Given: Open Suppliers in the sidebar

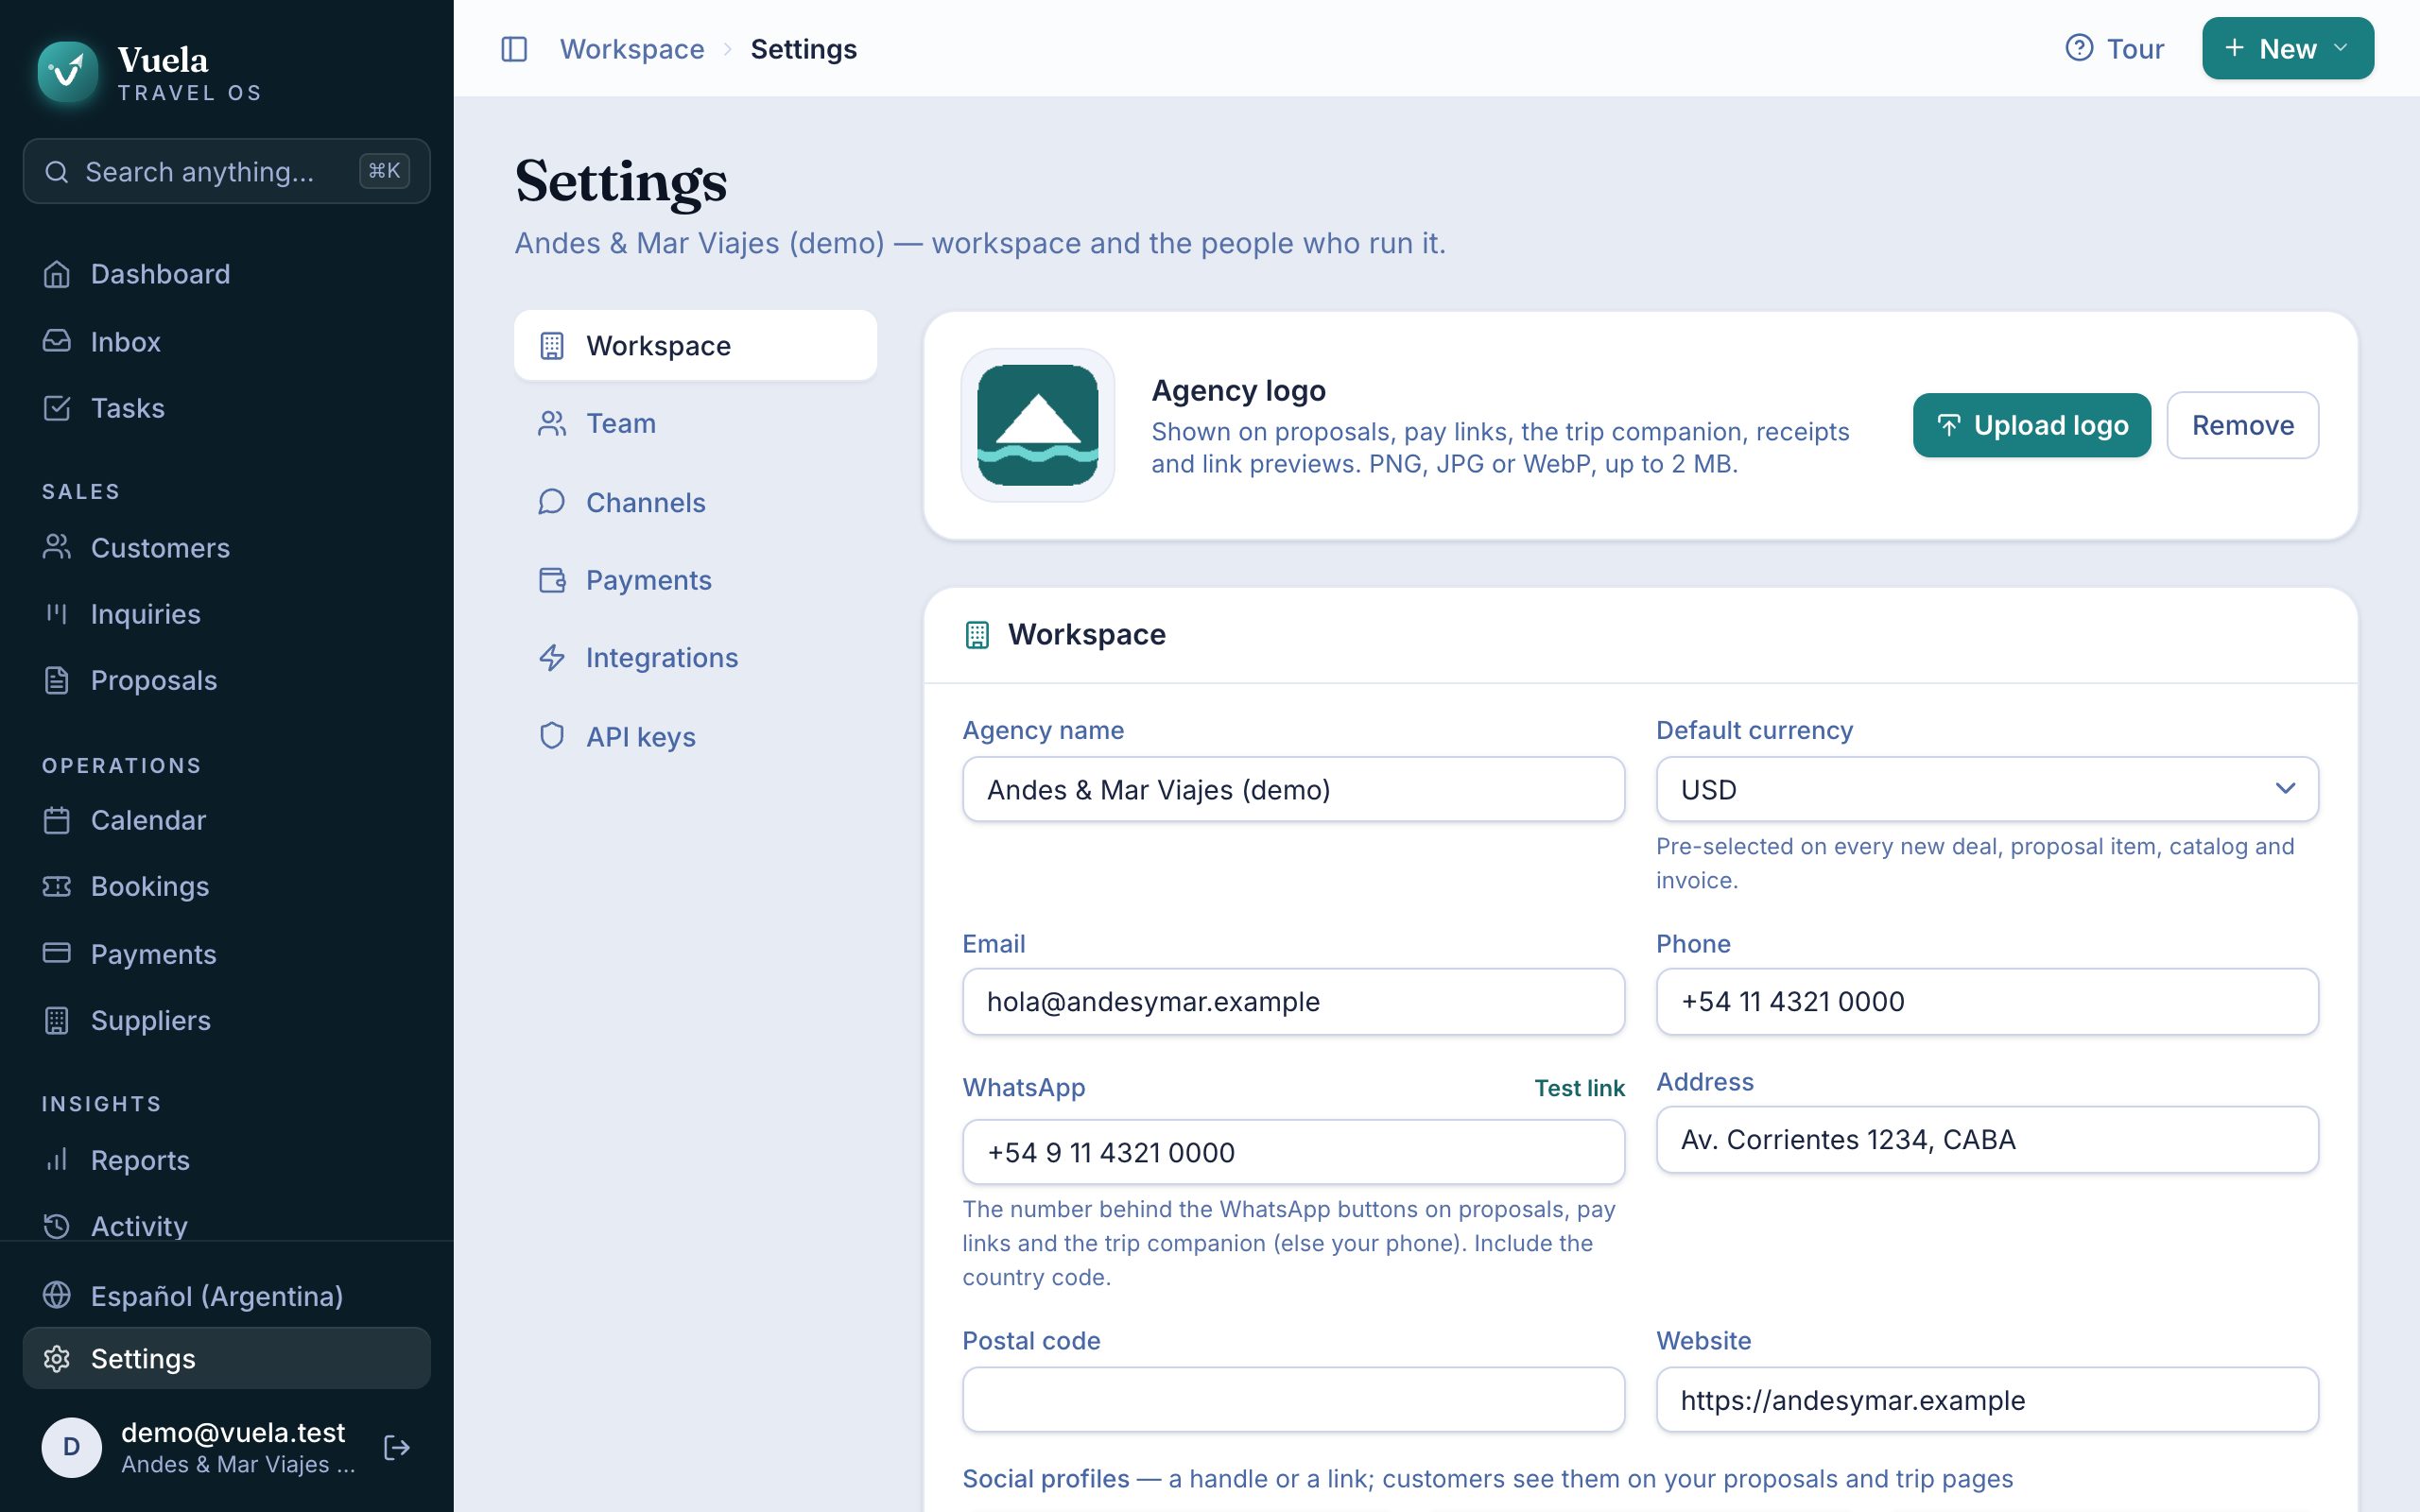Looking at the screenshot, I should 227,1020.
